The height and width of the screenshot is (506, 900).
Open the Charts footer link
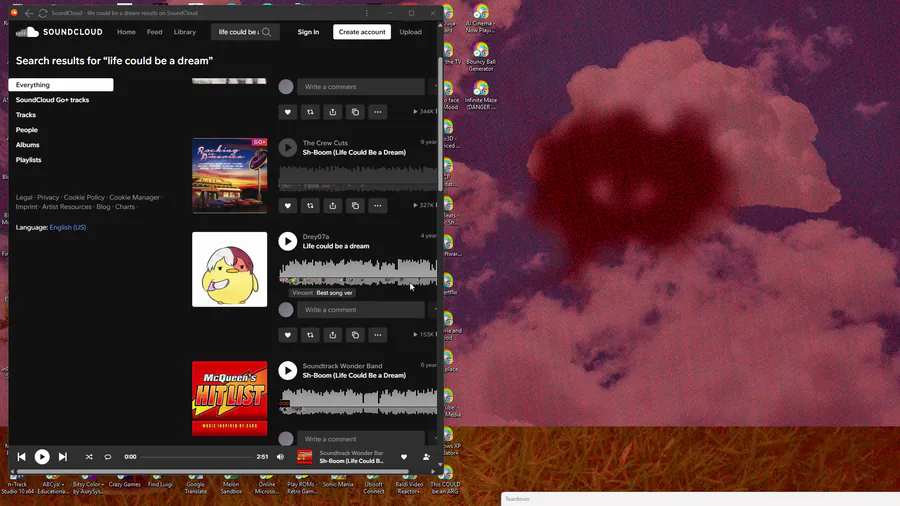click(x=125, y=207)
